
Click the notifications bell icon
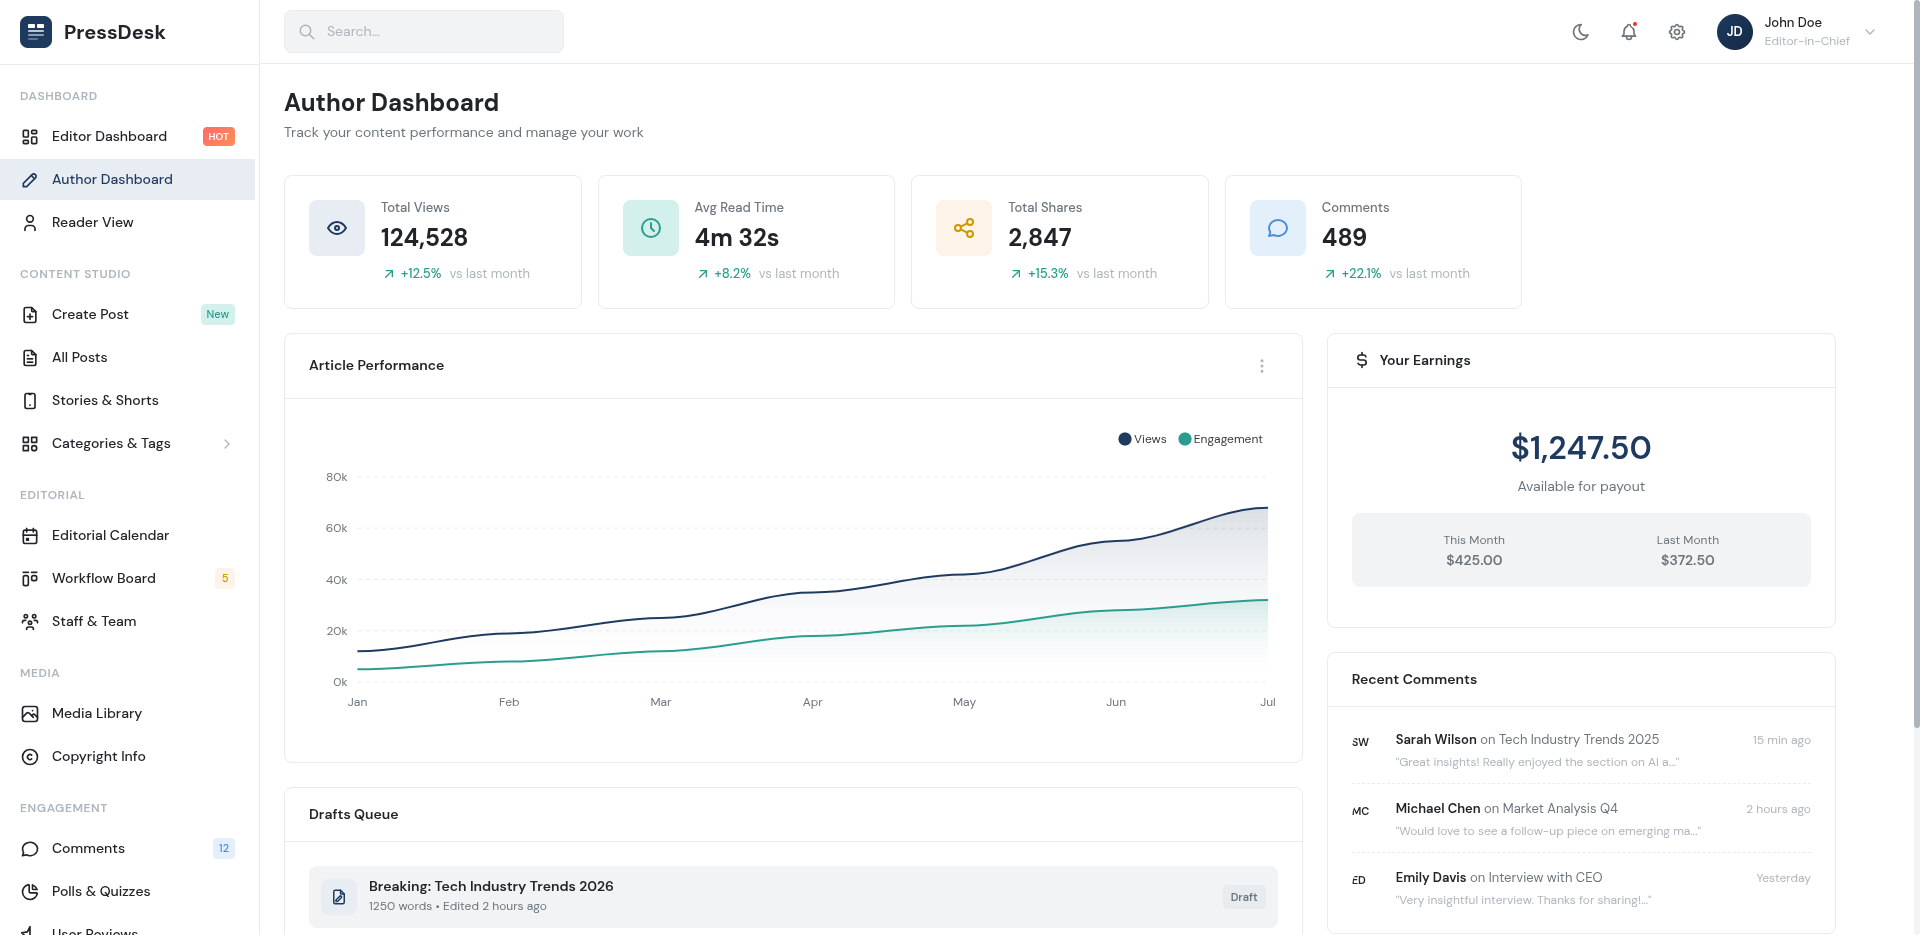[1629, 31]
